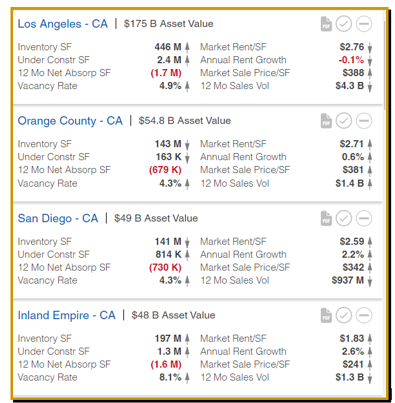The image size is (395, 403).
Task: Open the Los Angeles - CA market link
Action: (63, 24)
